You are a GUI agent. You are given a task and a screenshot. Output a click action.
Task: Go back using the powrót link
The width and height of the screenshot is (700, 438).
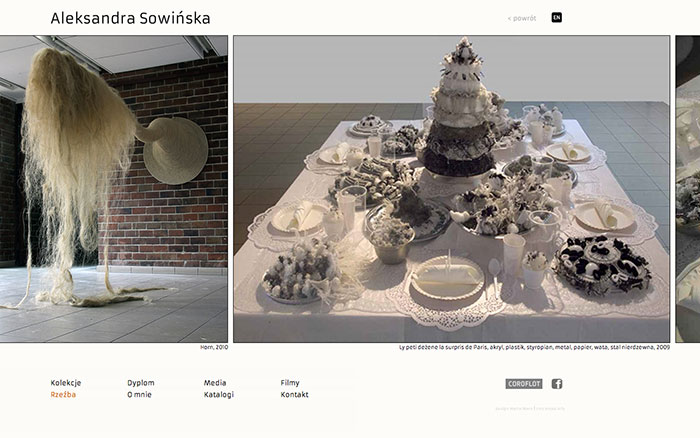522,18
